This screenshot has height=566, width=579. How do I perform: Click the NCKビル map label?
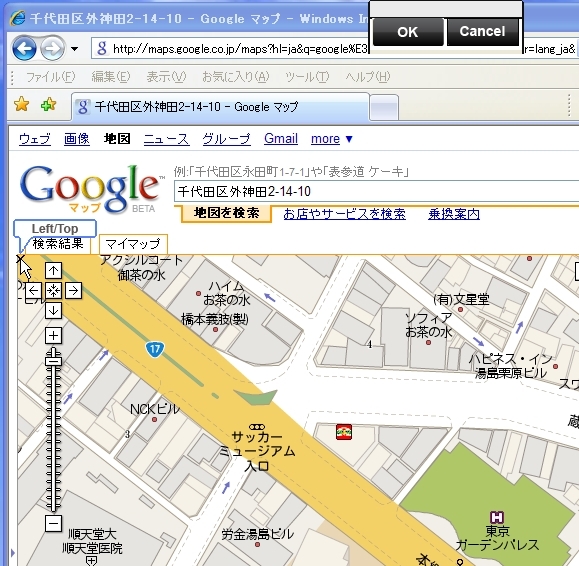tap(155, 409)
